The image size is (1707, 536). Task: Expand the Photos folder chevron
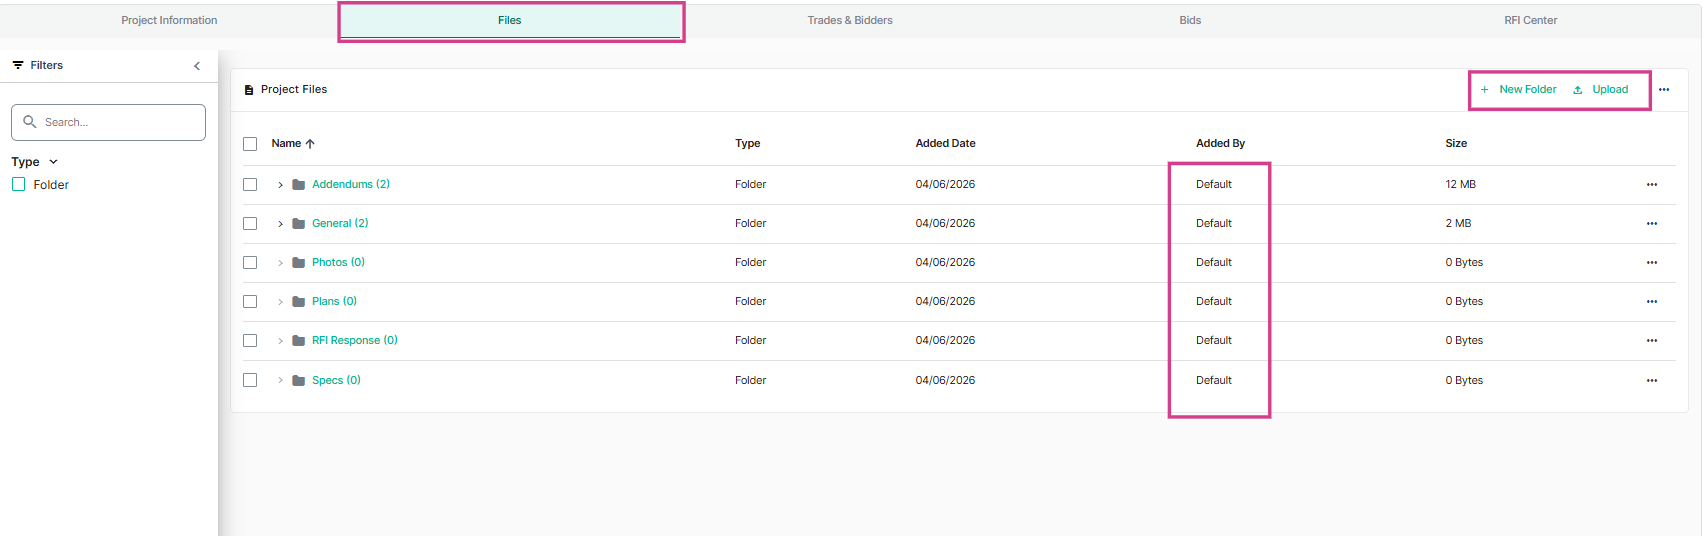280,263
